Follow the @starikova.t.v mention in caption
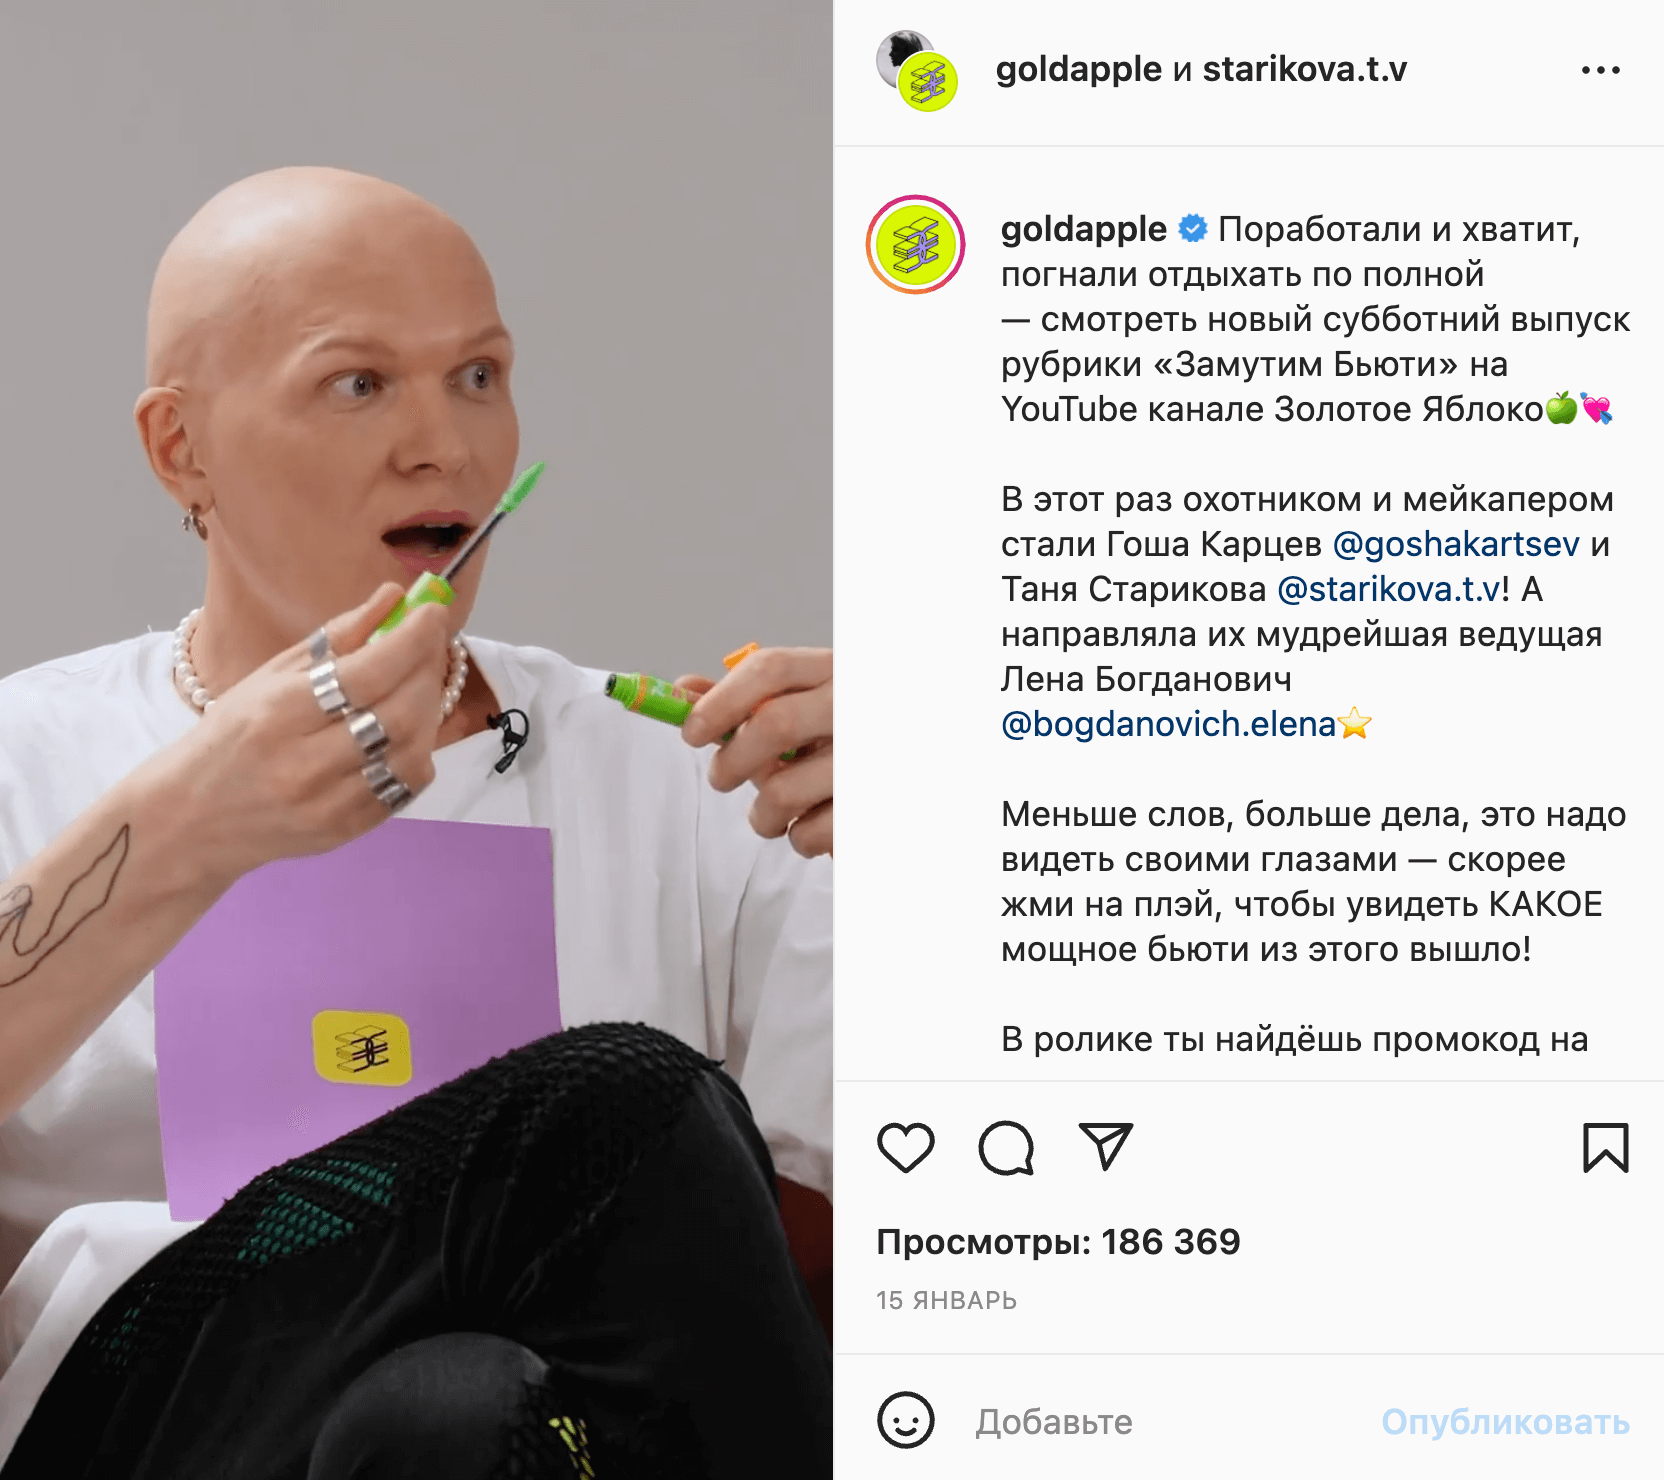This screenshot has width=1664, height=1480. coord(1389,589)
